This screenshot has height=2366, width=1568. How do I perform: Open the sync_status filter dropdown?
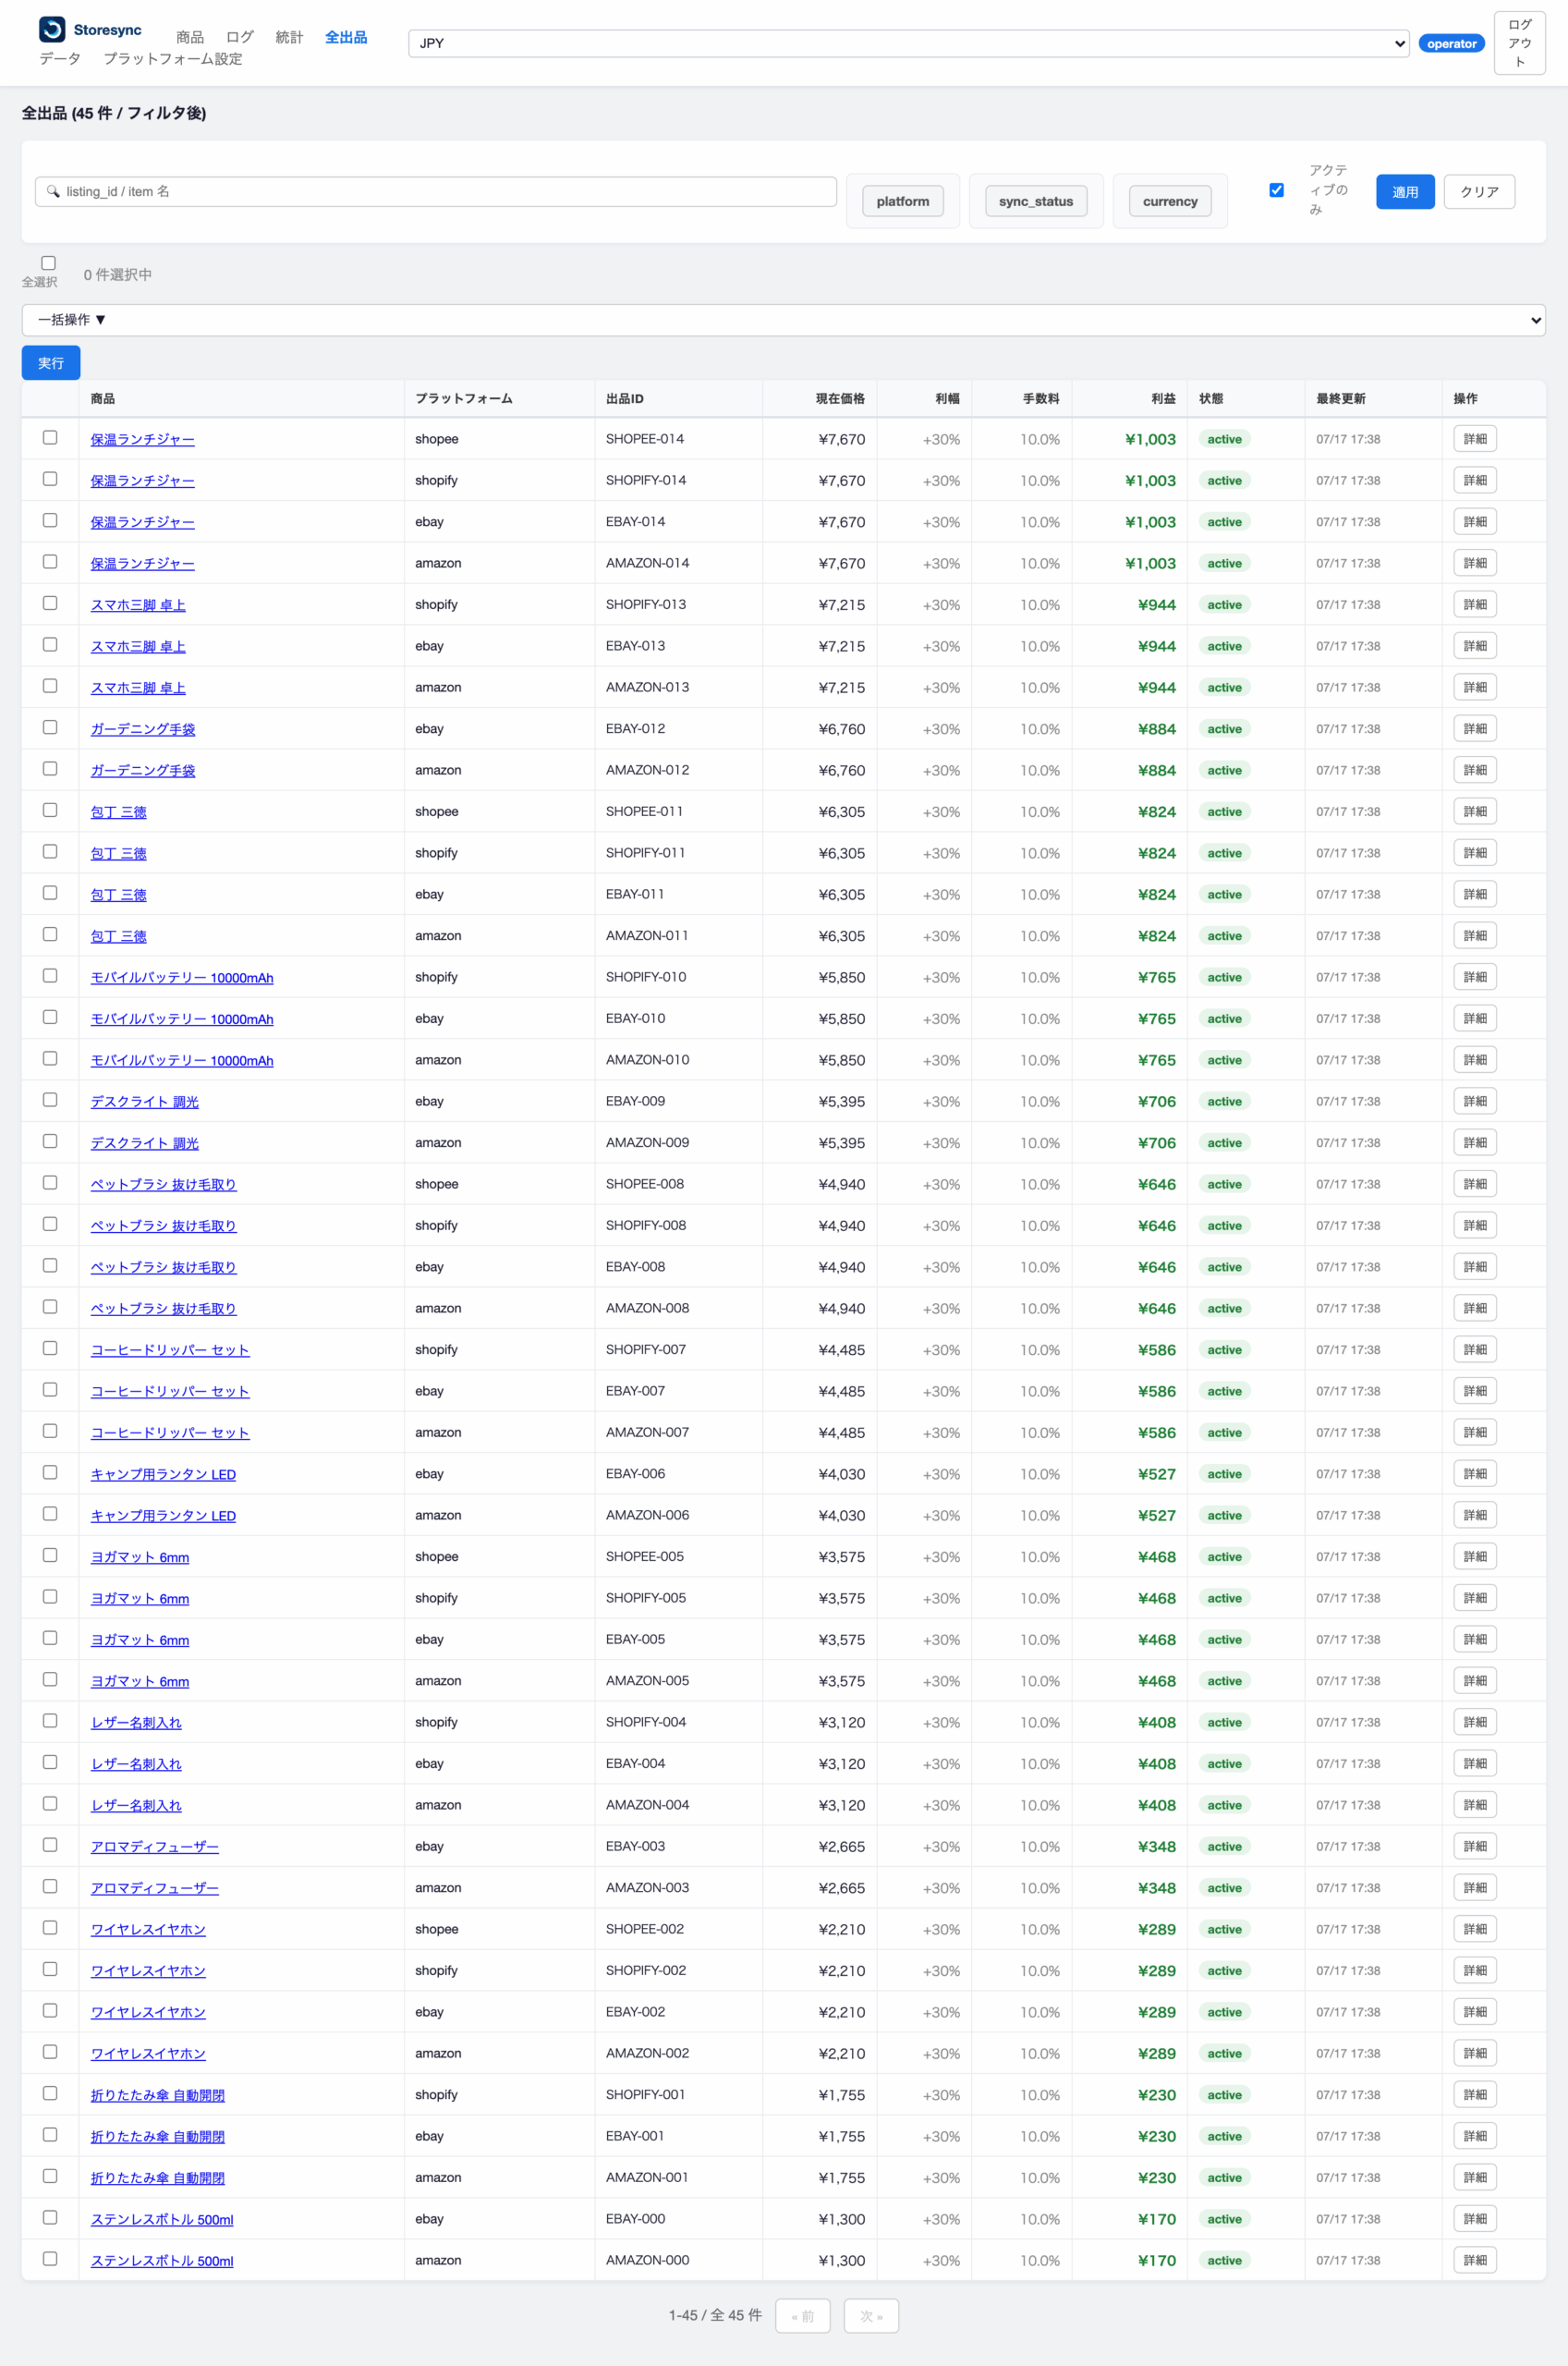[x=1036, y=201]
